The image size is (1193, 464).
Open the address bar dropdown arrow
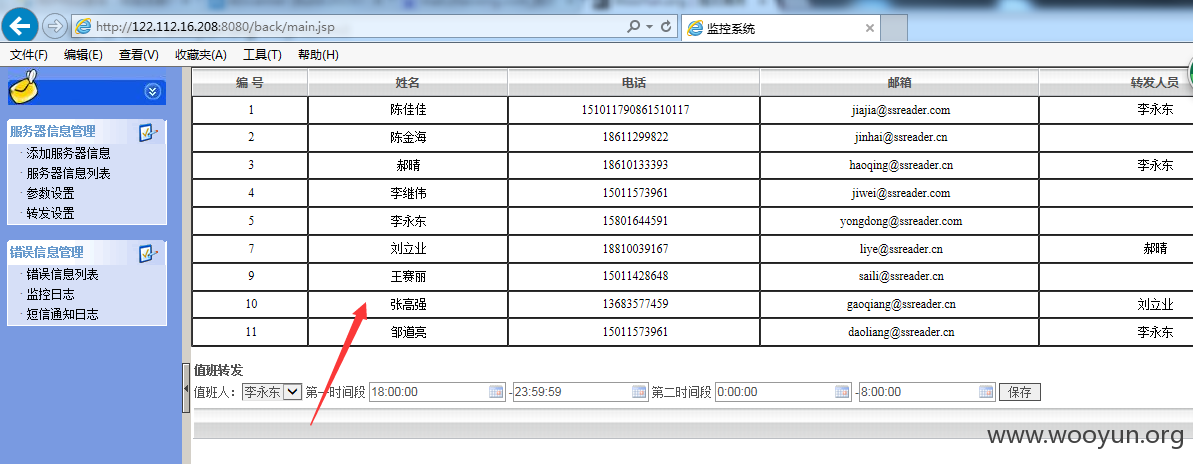point(649,27)
